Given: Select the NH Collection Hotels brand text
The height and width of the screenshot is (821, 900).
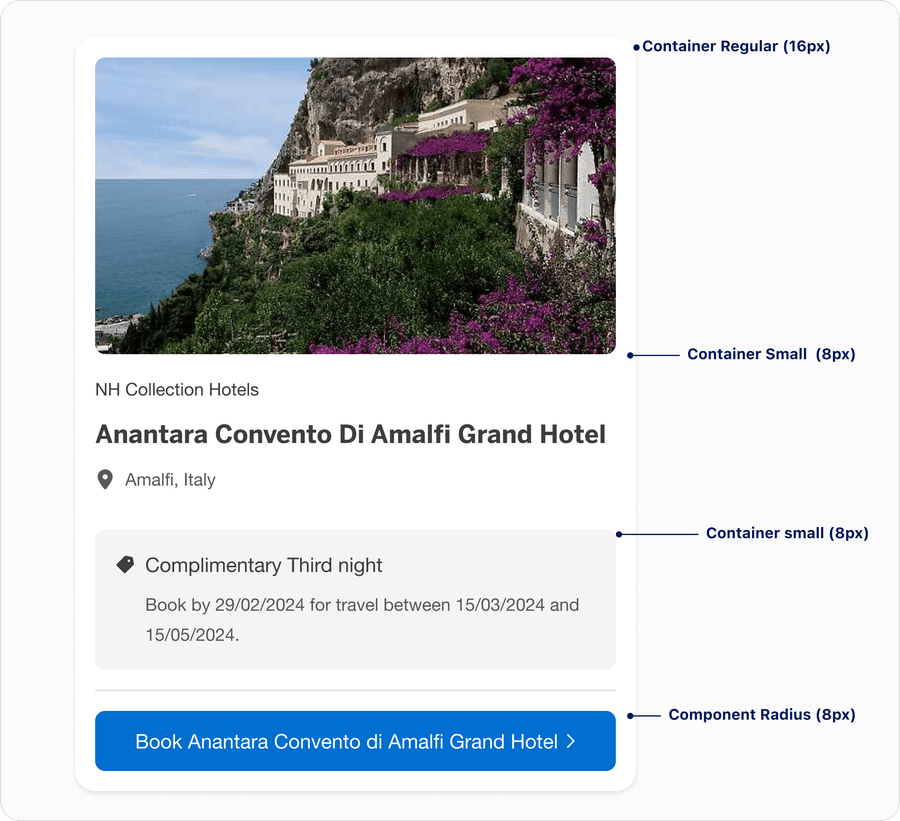Looking at the screenshot, I should 177,390.
